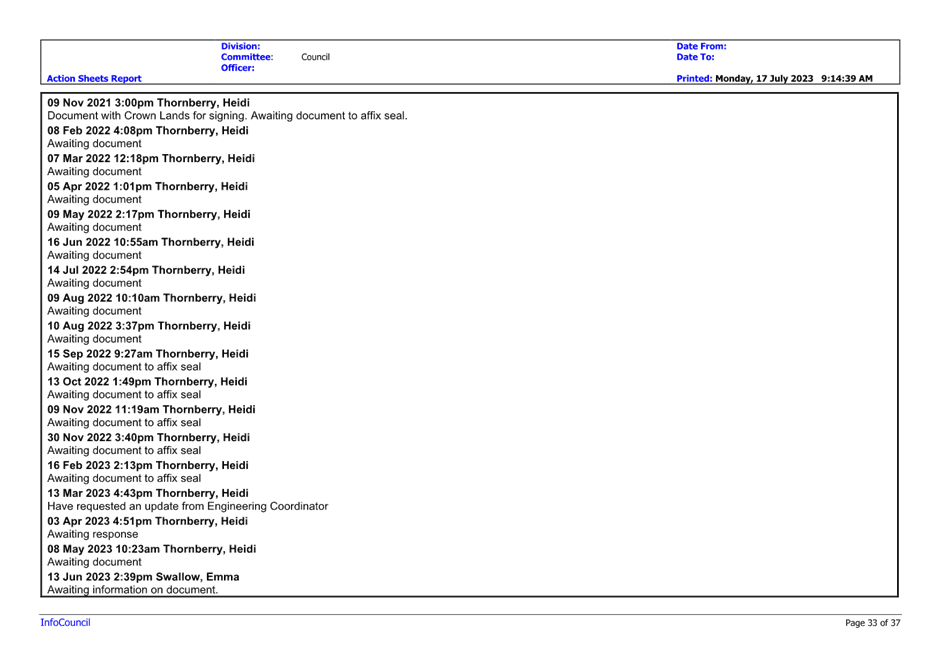Click entry 09 Nov 2021 3:00pm Thornberry, Heidi

tap(149, 102)
